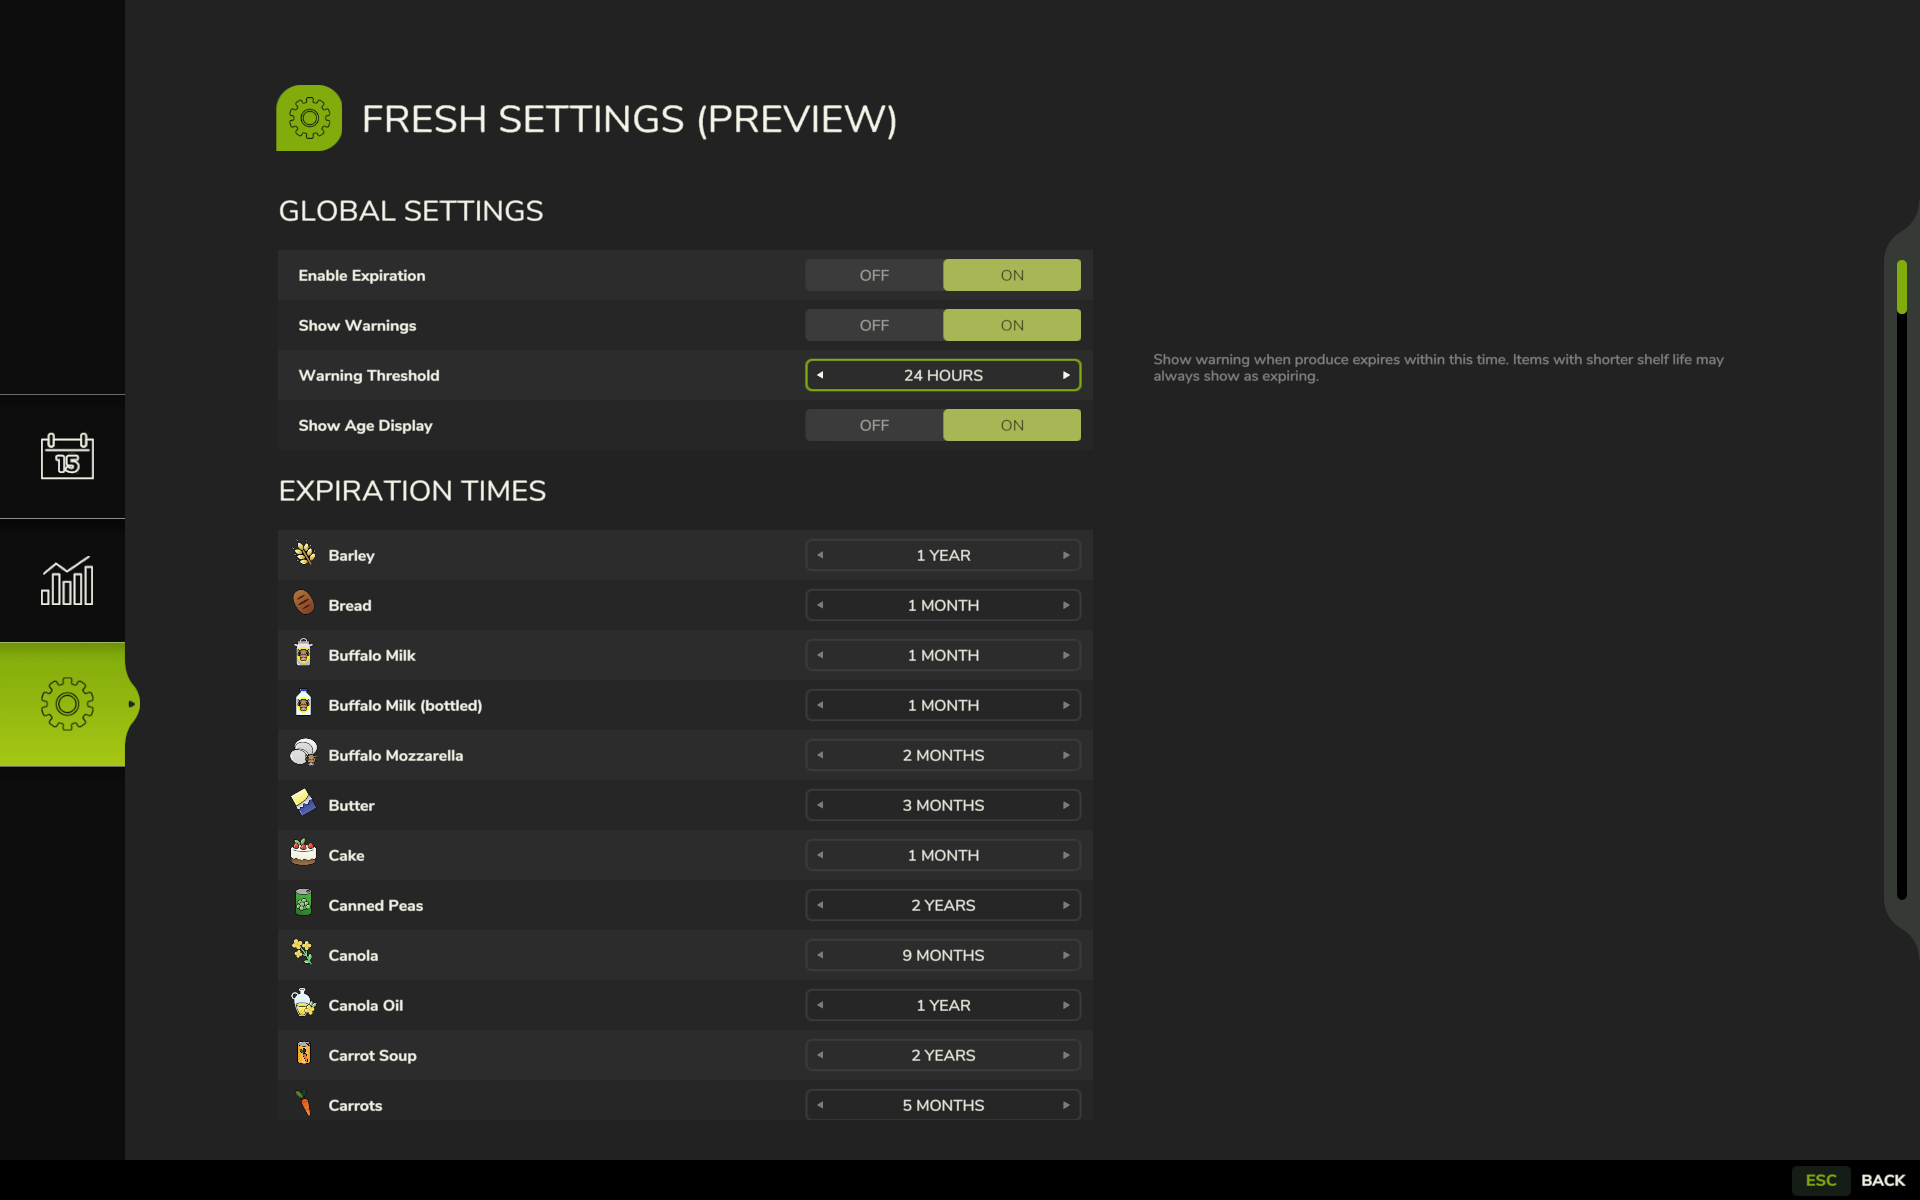The height and width of the screenshot is (1200, 1920).
Task: Increase Warning Threshold with right arrow
Action: (x=1066, y=375)
